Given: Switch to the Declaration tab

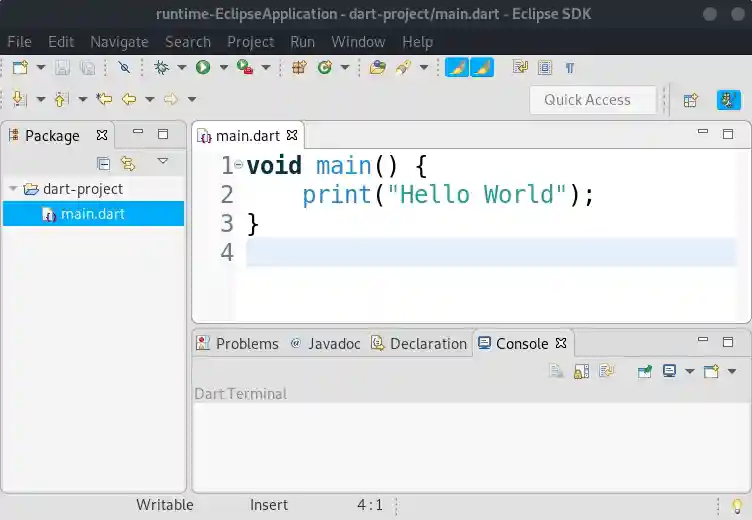Looking at the screenshot, I should 419,343.
